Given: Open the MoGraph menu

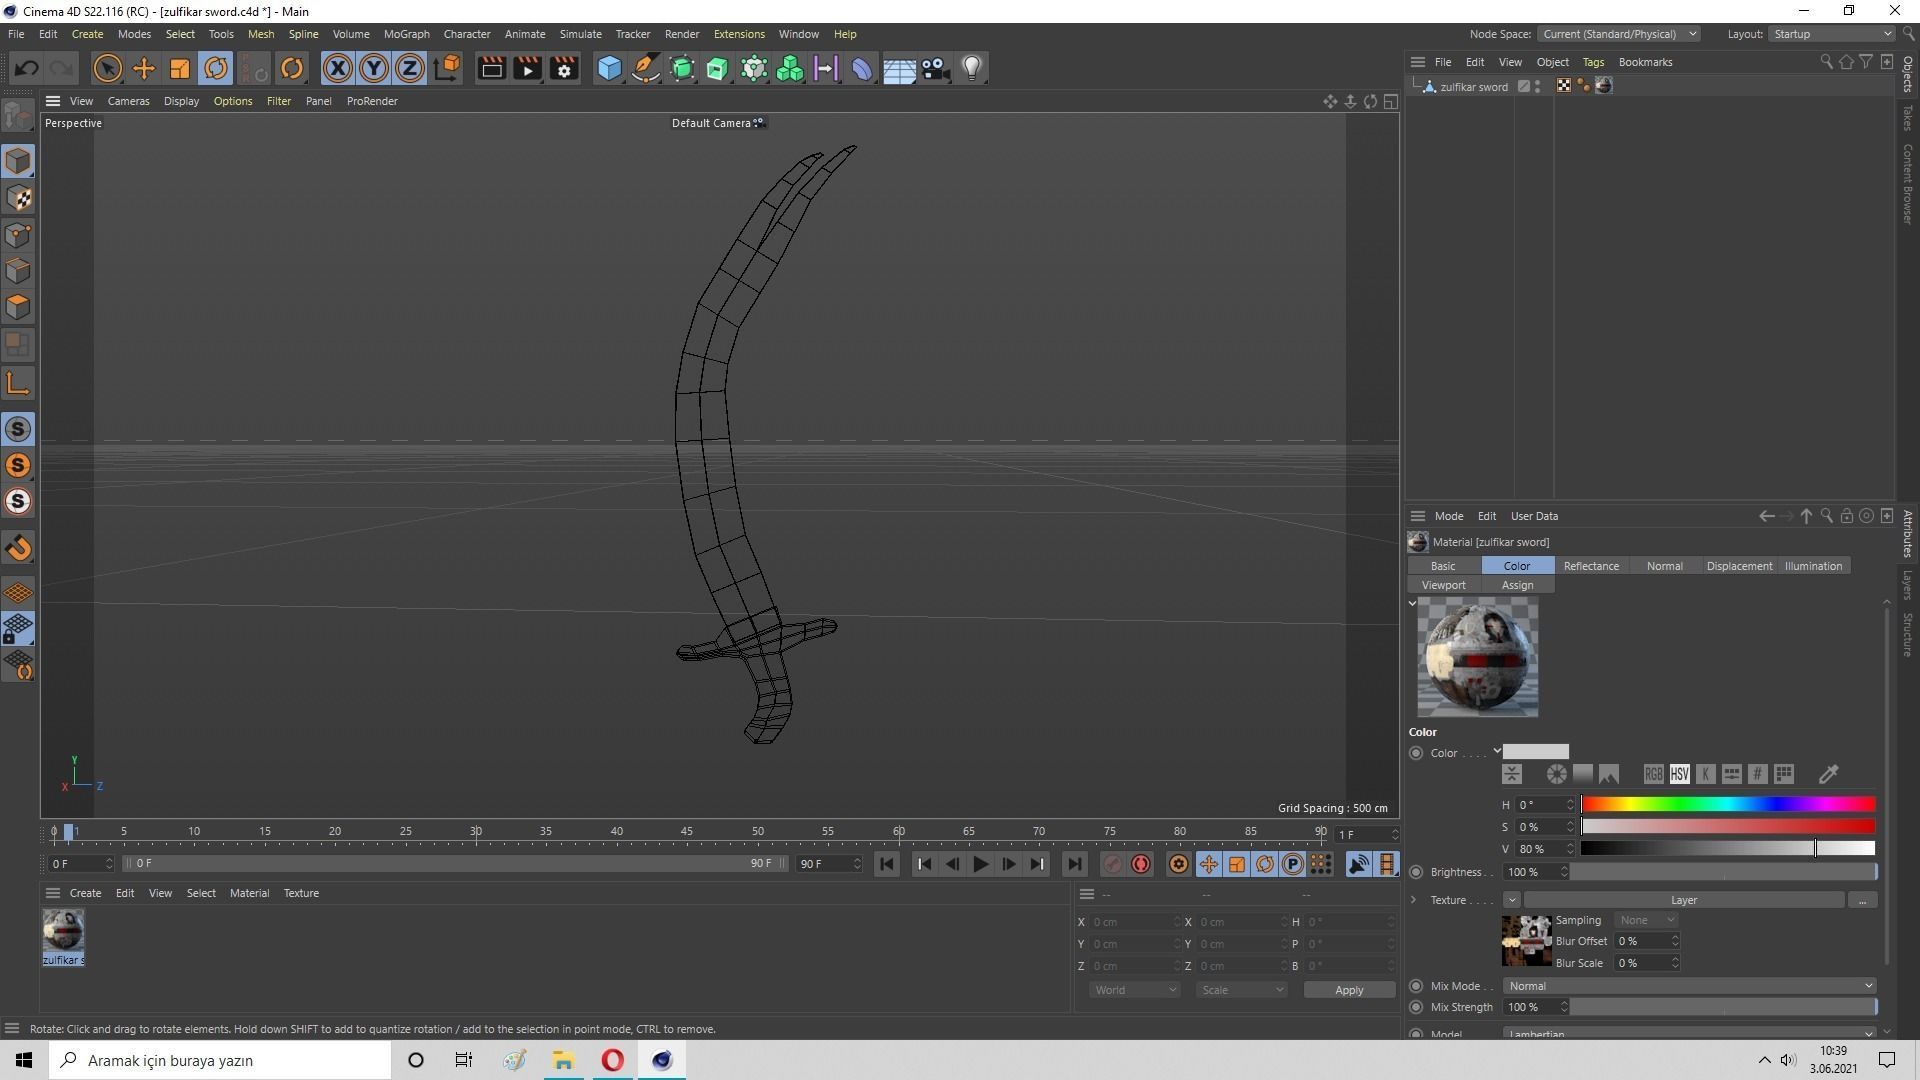Looking at the screenshot, I should point(406,34).
